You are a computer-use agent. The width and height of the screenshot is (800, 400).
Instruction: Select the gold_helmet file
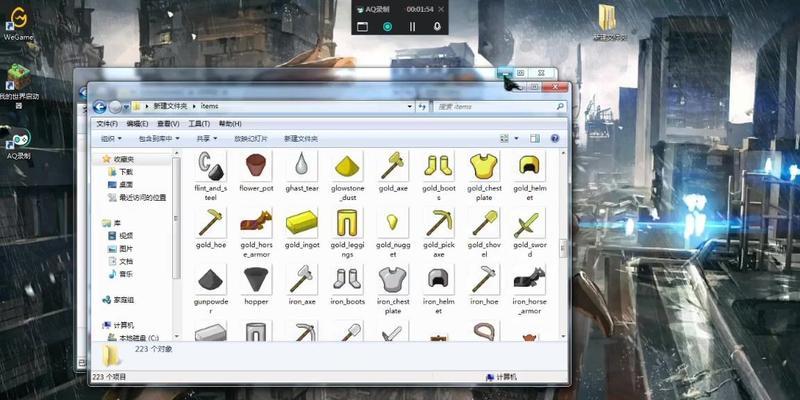pyautogui.click(x=530, y=166)
